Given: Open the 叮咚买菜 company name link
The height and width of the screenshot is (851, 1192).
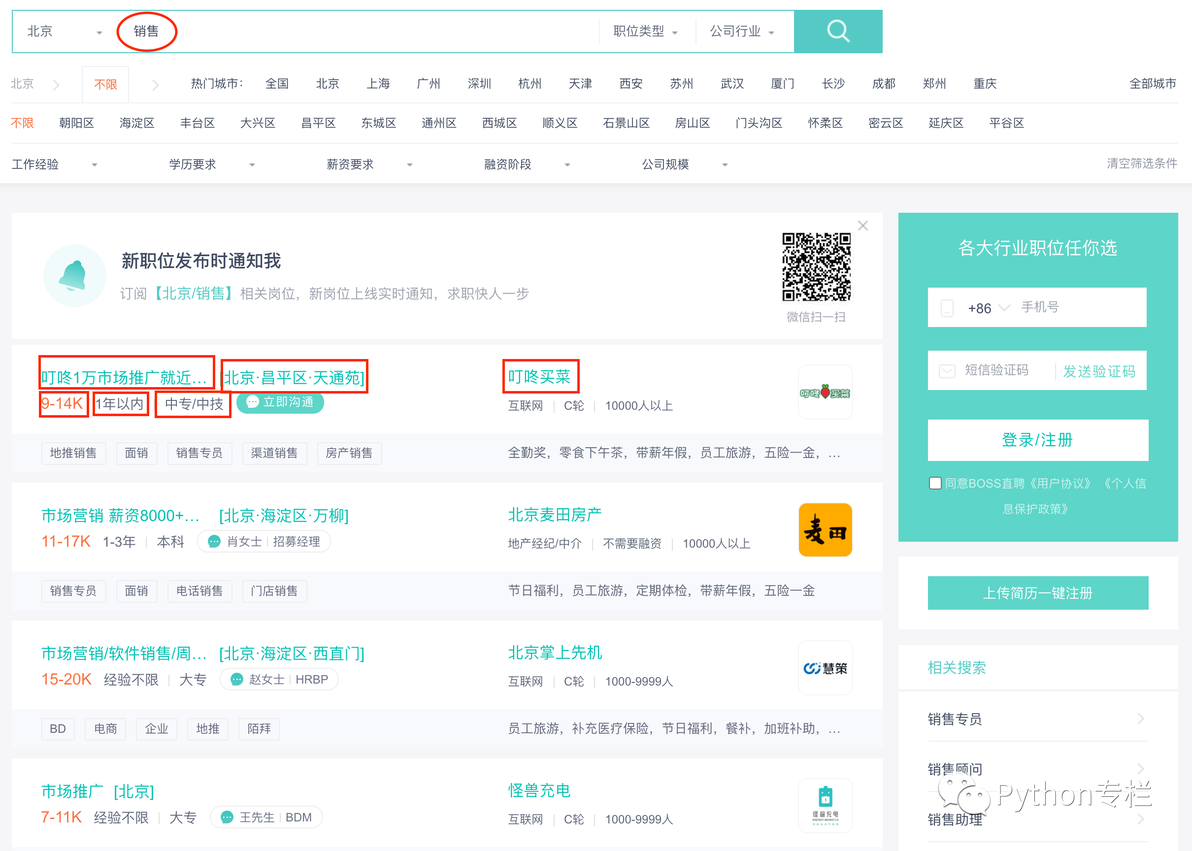Looking at the screenshot, I should click(539, 376).
